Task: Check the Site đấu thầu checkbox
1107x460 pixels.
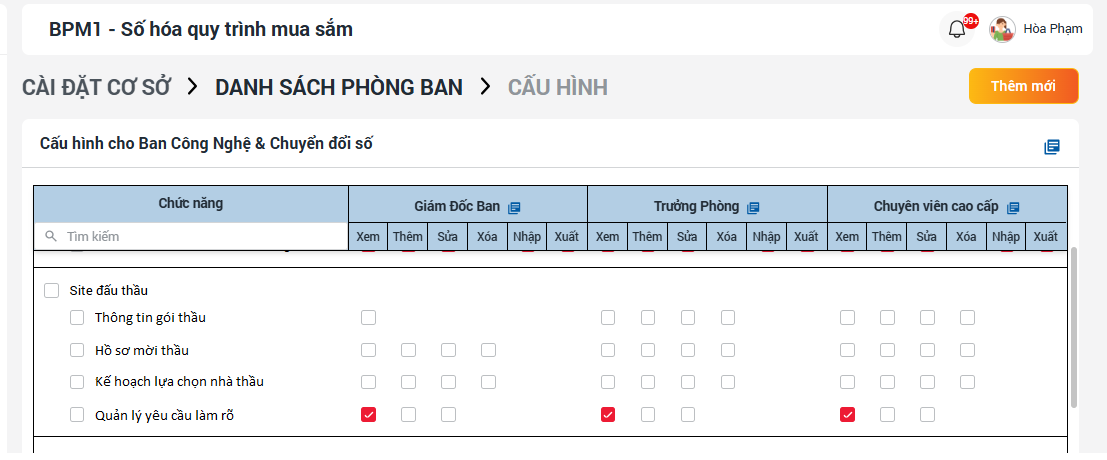Action: (52, 291)
